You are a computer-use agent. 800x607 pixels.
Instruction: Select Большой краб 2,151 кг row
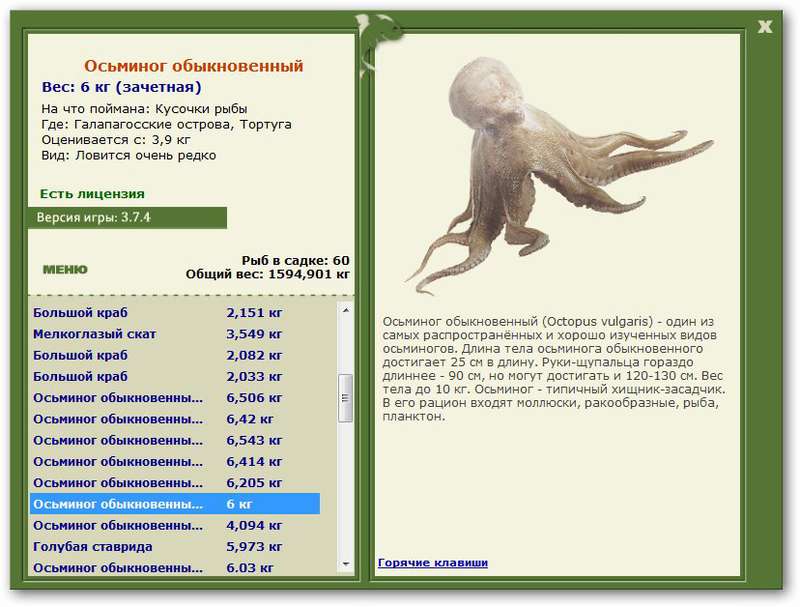[175, 313]
